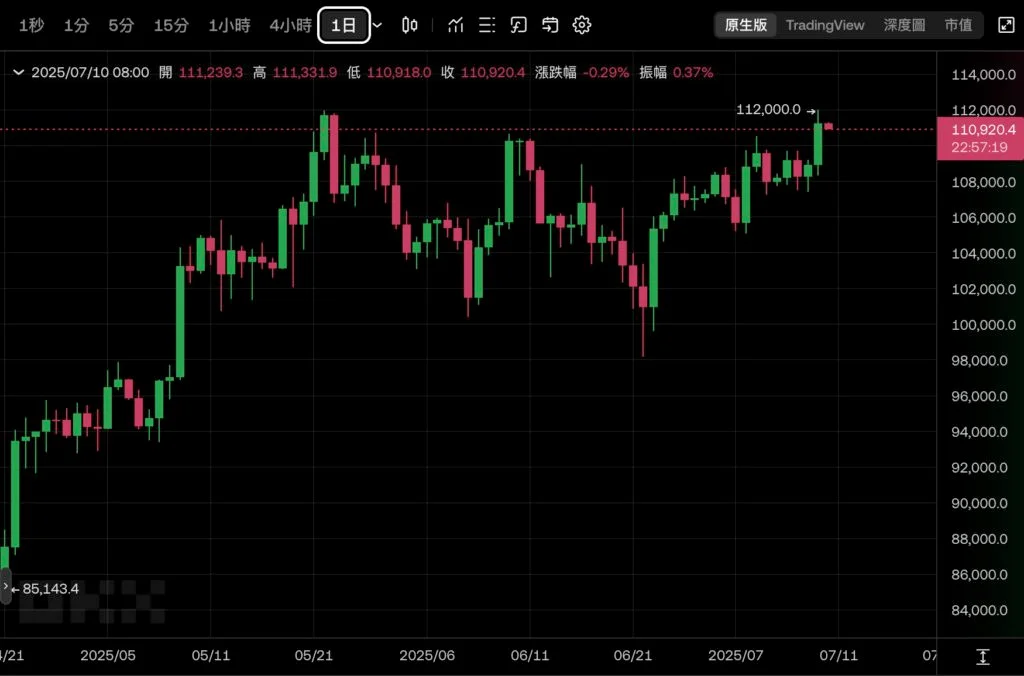This screenshot has width=1024, height=676.
Task: Switch to the 原生版 chart mode
Action: pos(745,25)
